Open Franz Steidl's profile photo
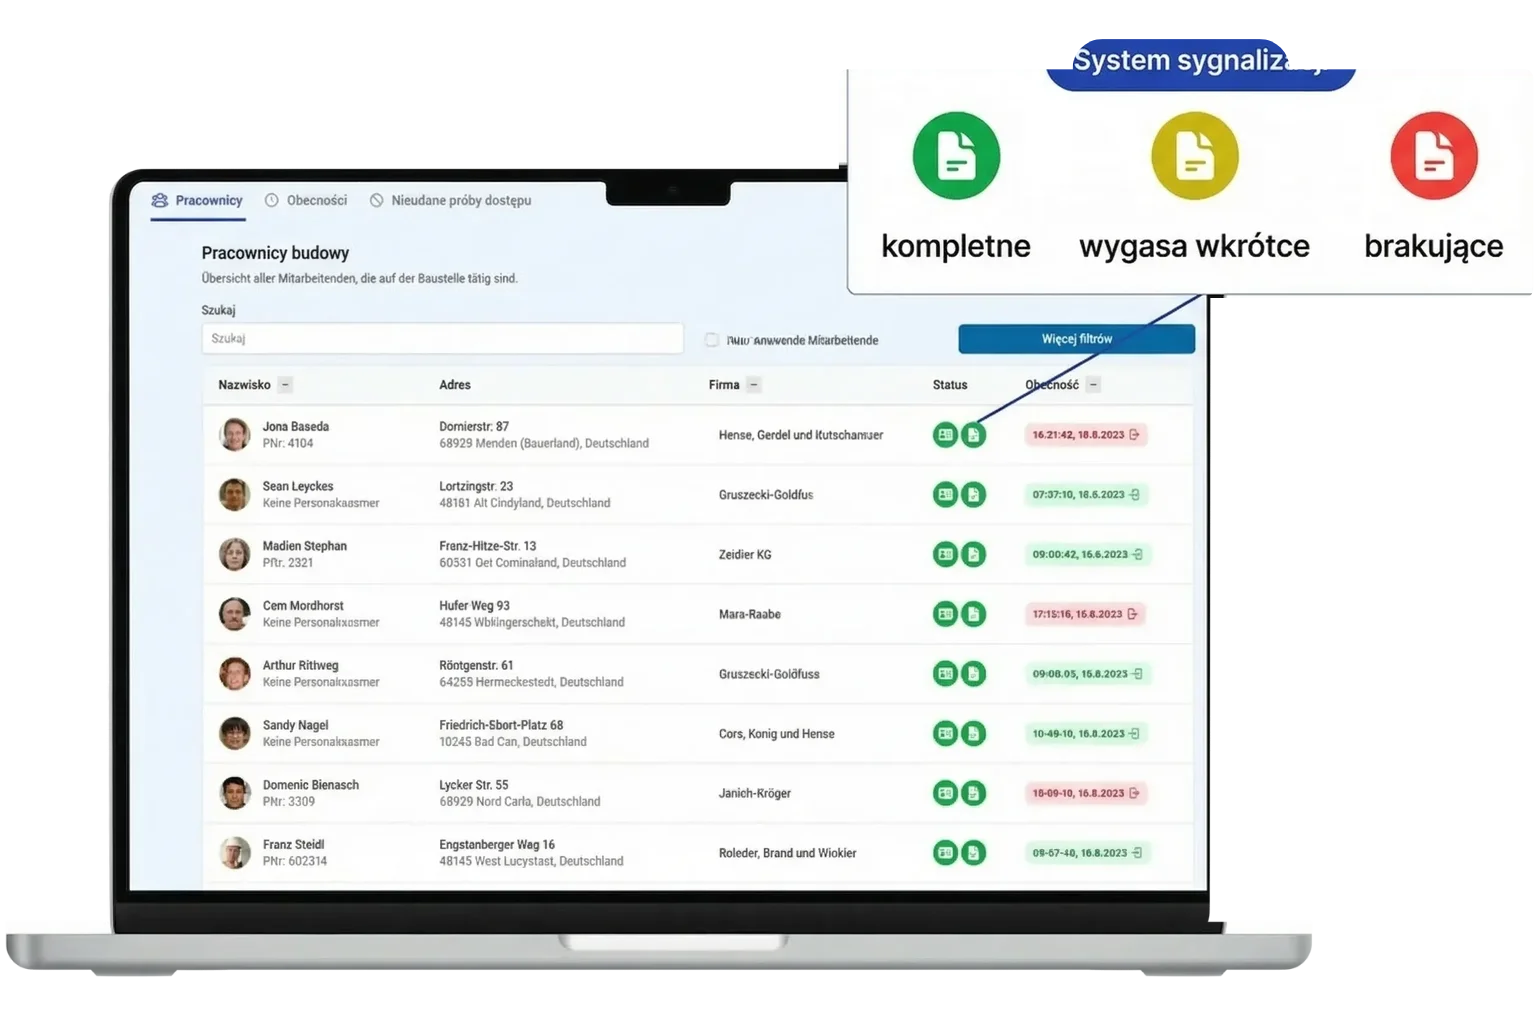This screenshot has height=1020, width=1537. click(235, 853)
